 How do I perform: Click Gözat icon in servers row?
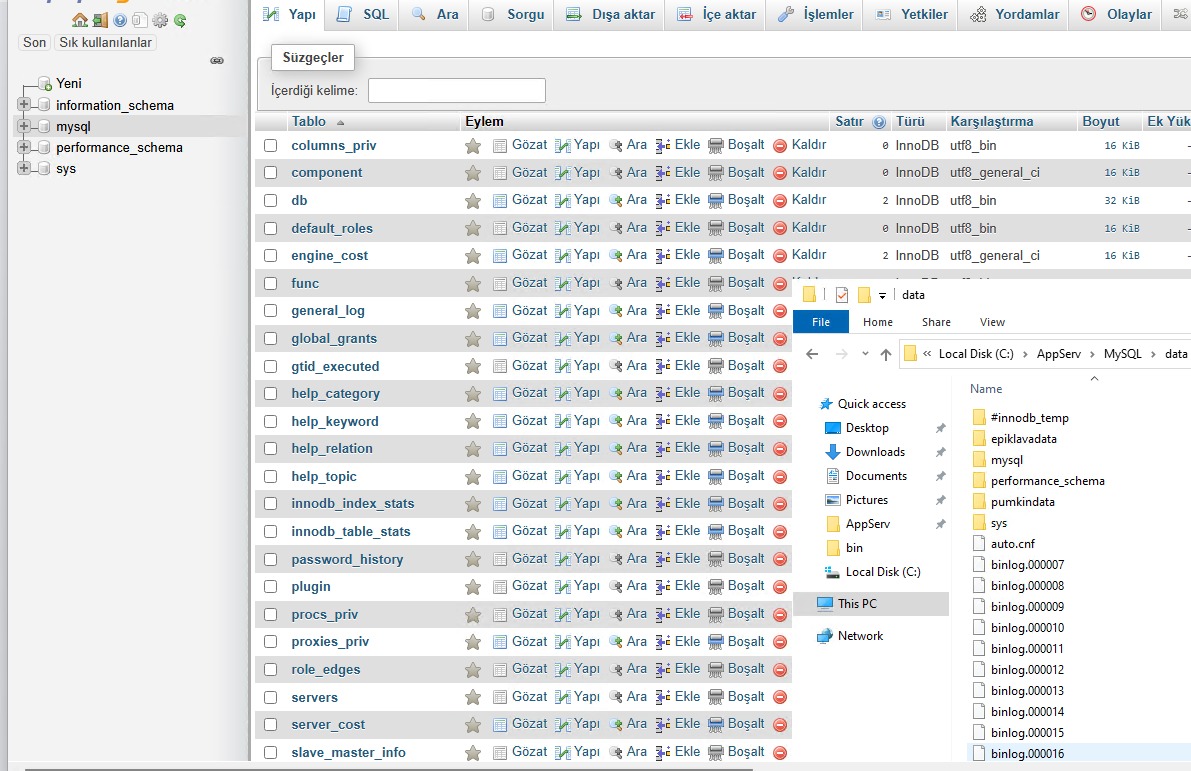pyautogui.click(x=500, y=697)
